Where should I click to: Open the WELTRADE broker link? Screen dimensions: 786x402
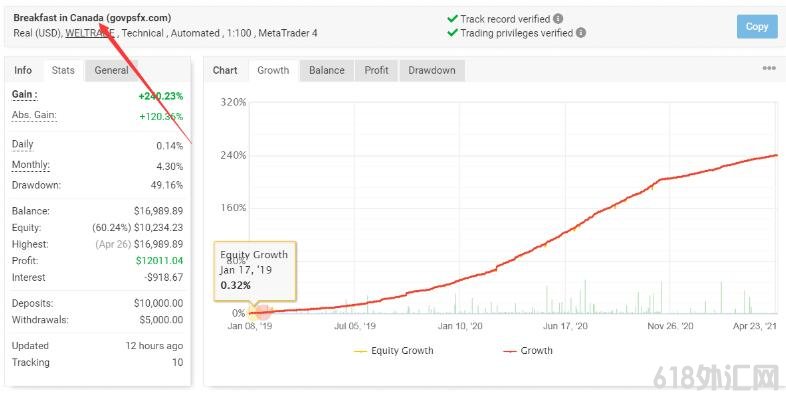[91, 33]
